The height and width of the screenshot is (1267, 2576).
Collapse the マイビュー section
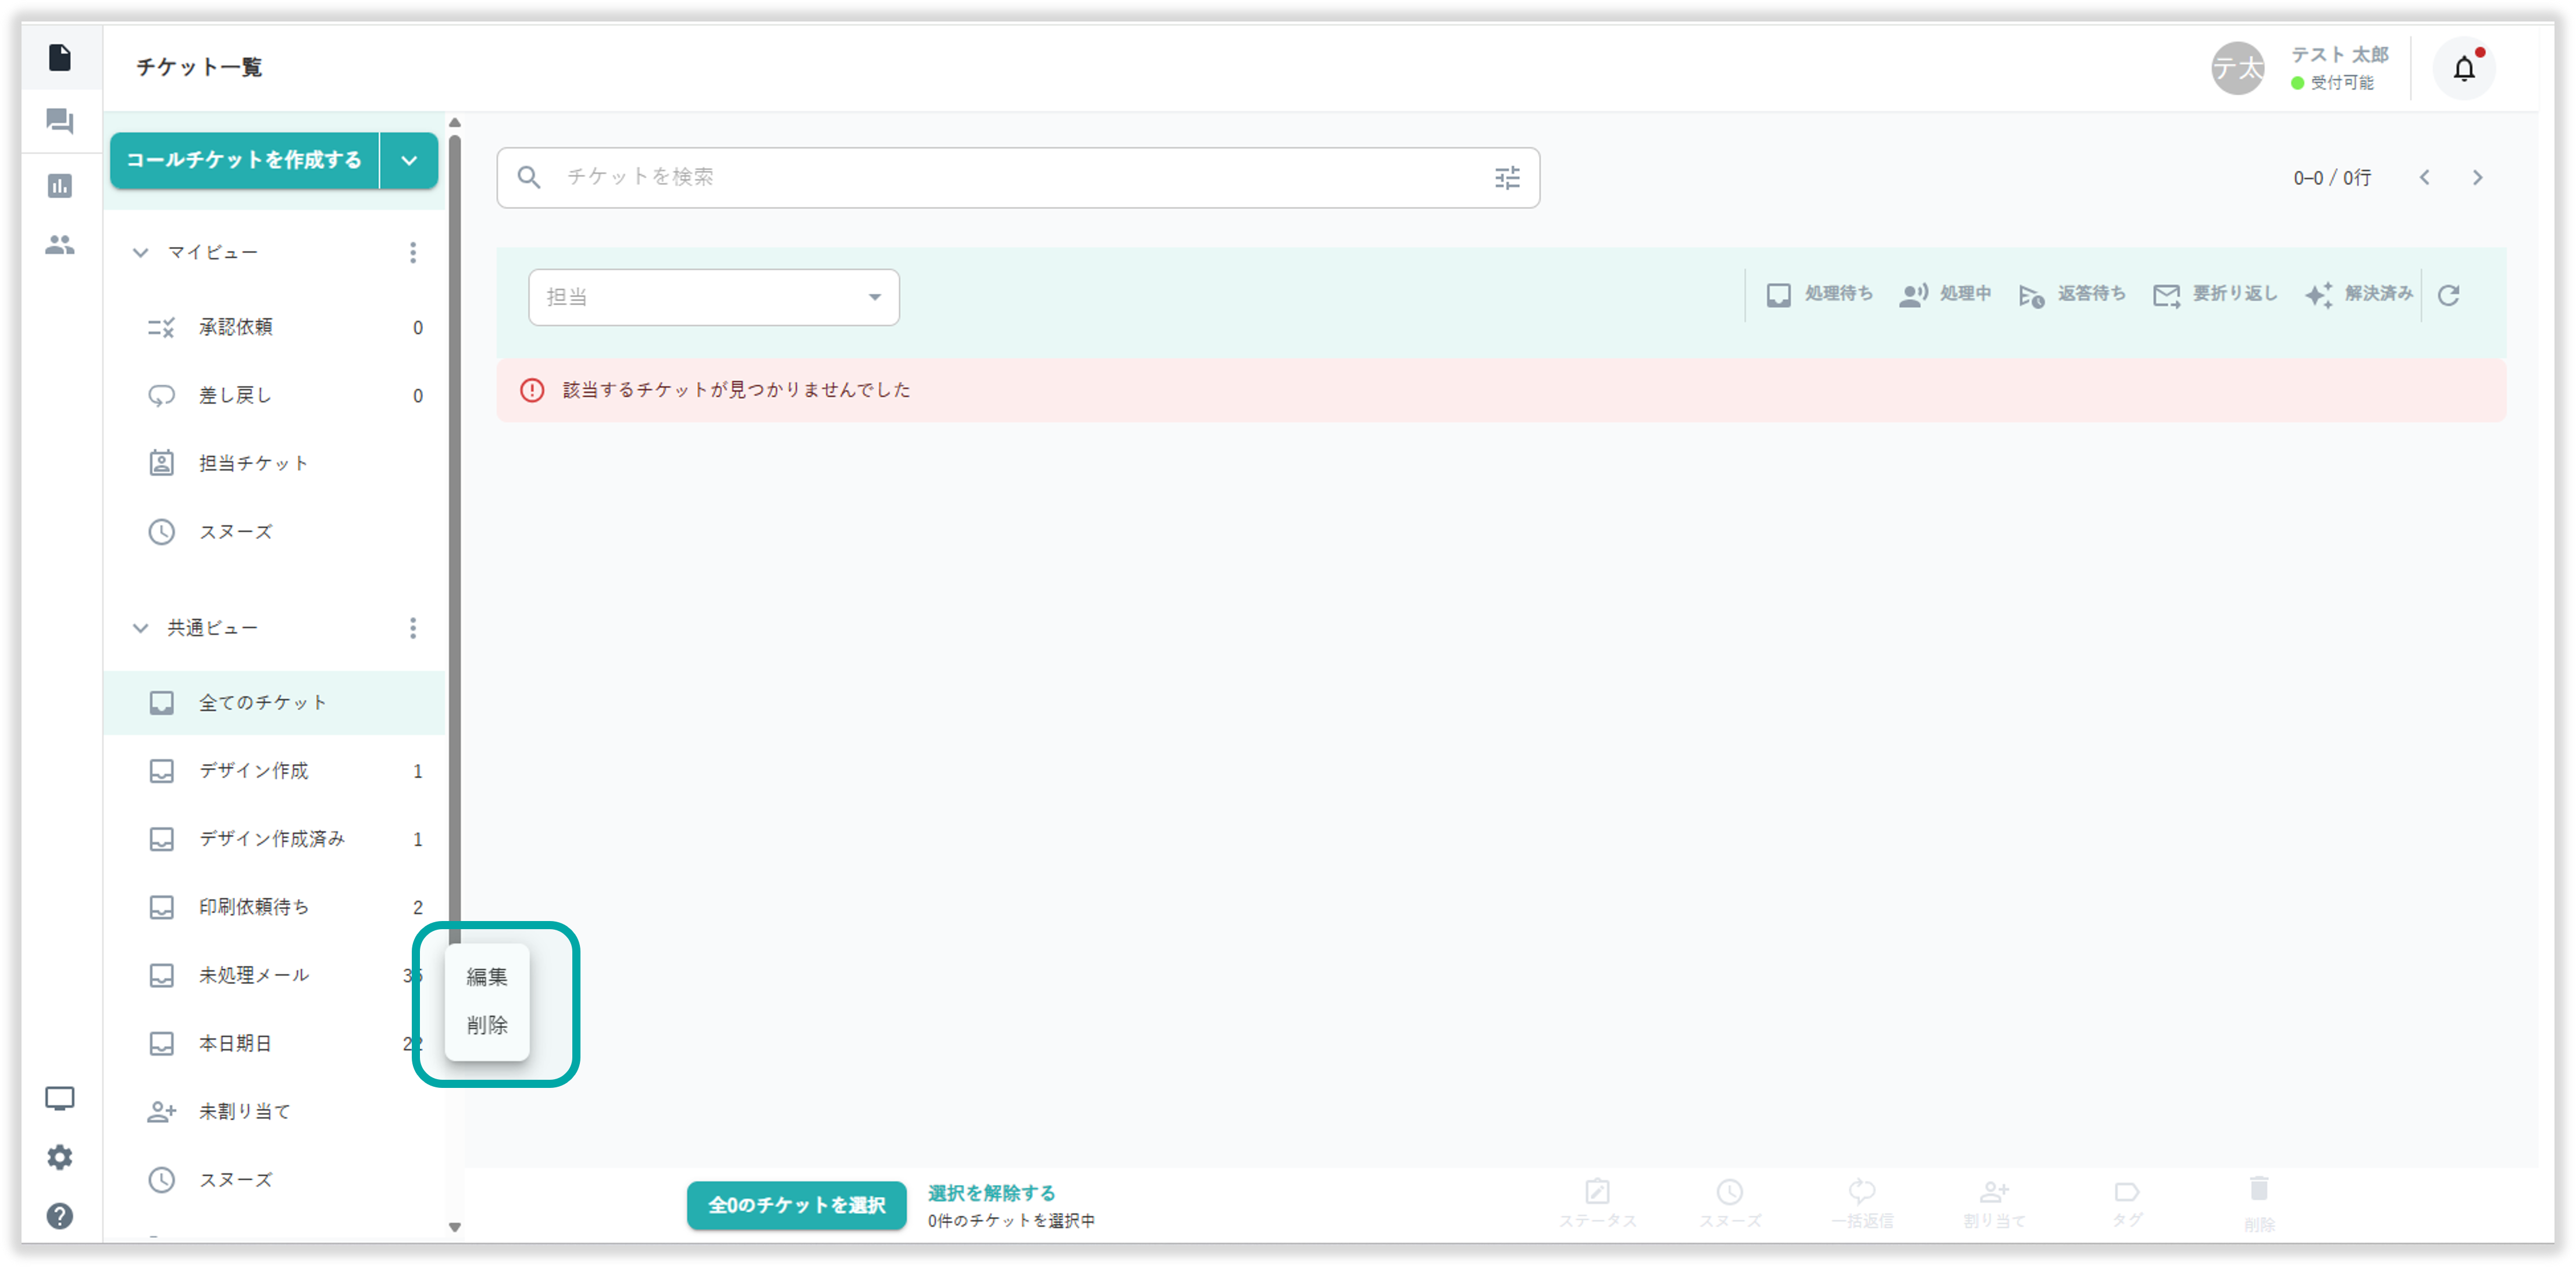tap(141, 252)
